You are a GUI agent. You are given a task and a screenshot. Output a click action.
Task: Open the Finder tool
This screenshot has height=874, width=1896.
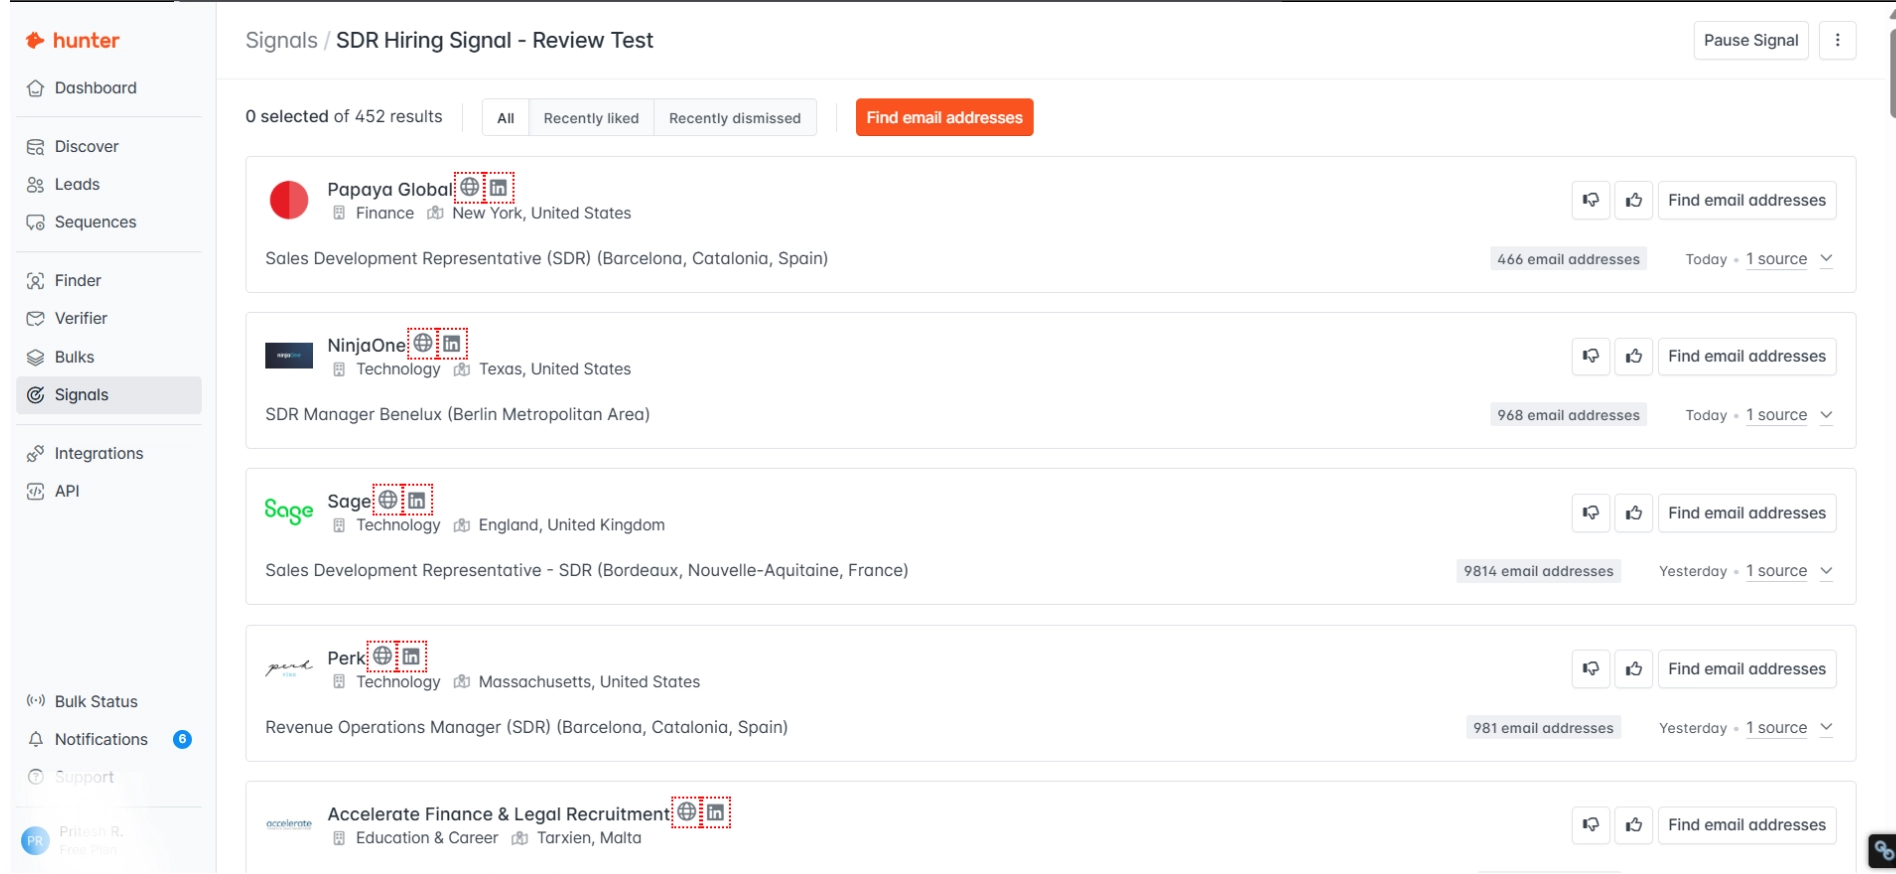coord(109,280)
